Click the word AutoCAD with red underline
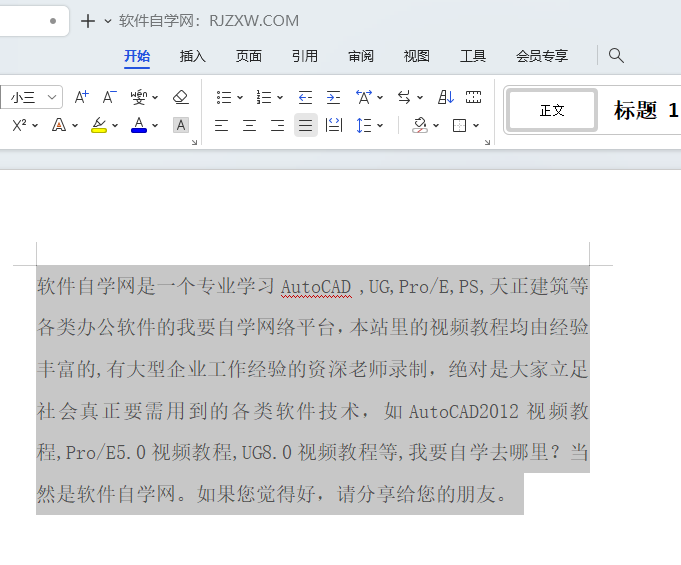The width and height of the screenshot is (681, 565). pyautogui.click(x=316, y=287)
